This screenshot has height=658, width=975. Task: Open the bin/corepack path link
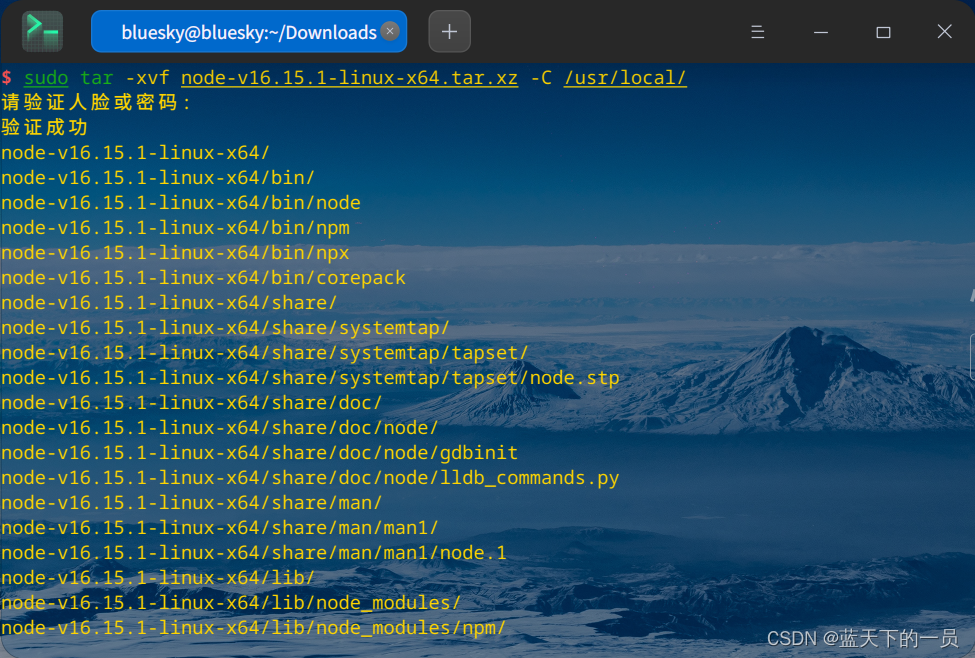point(202,277)
